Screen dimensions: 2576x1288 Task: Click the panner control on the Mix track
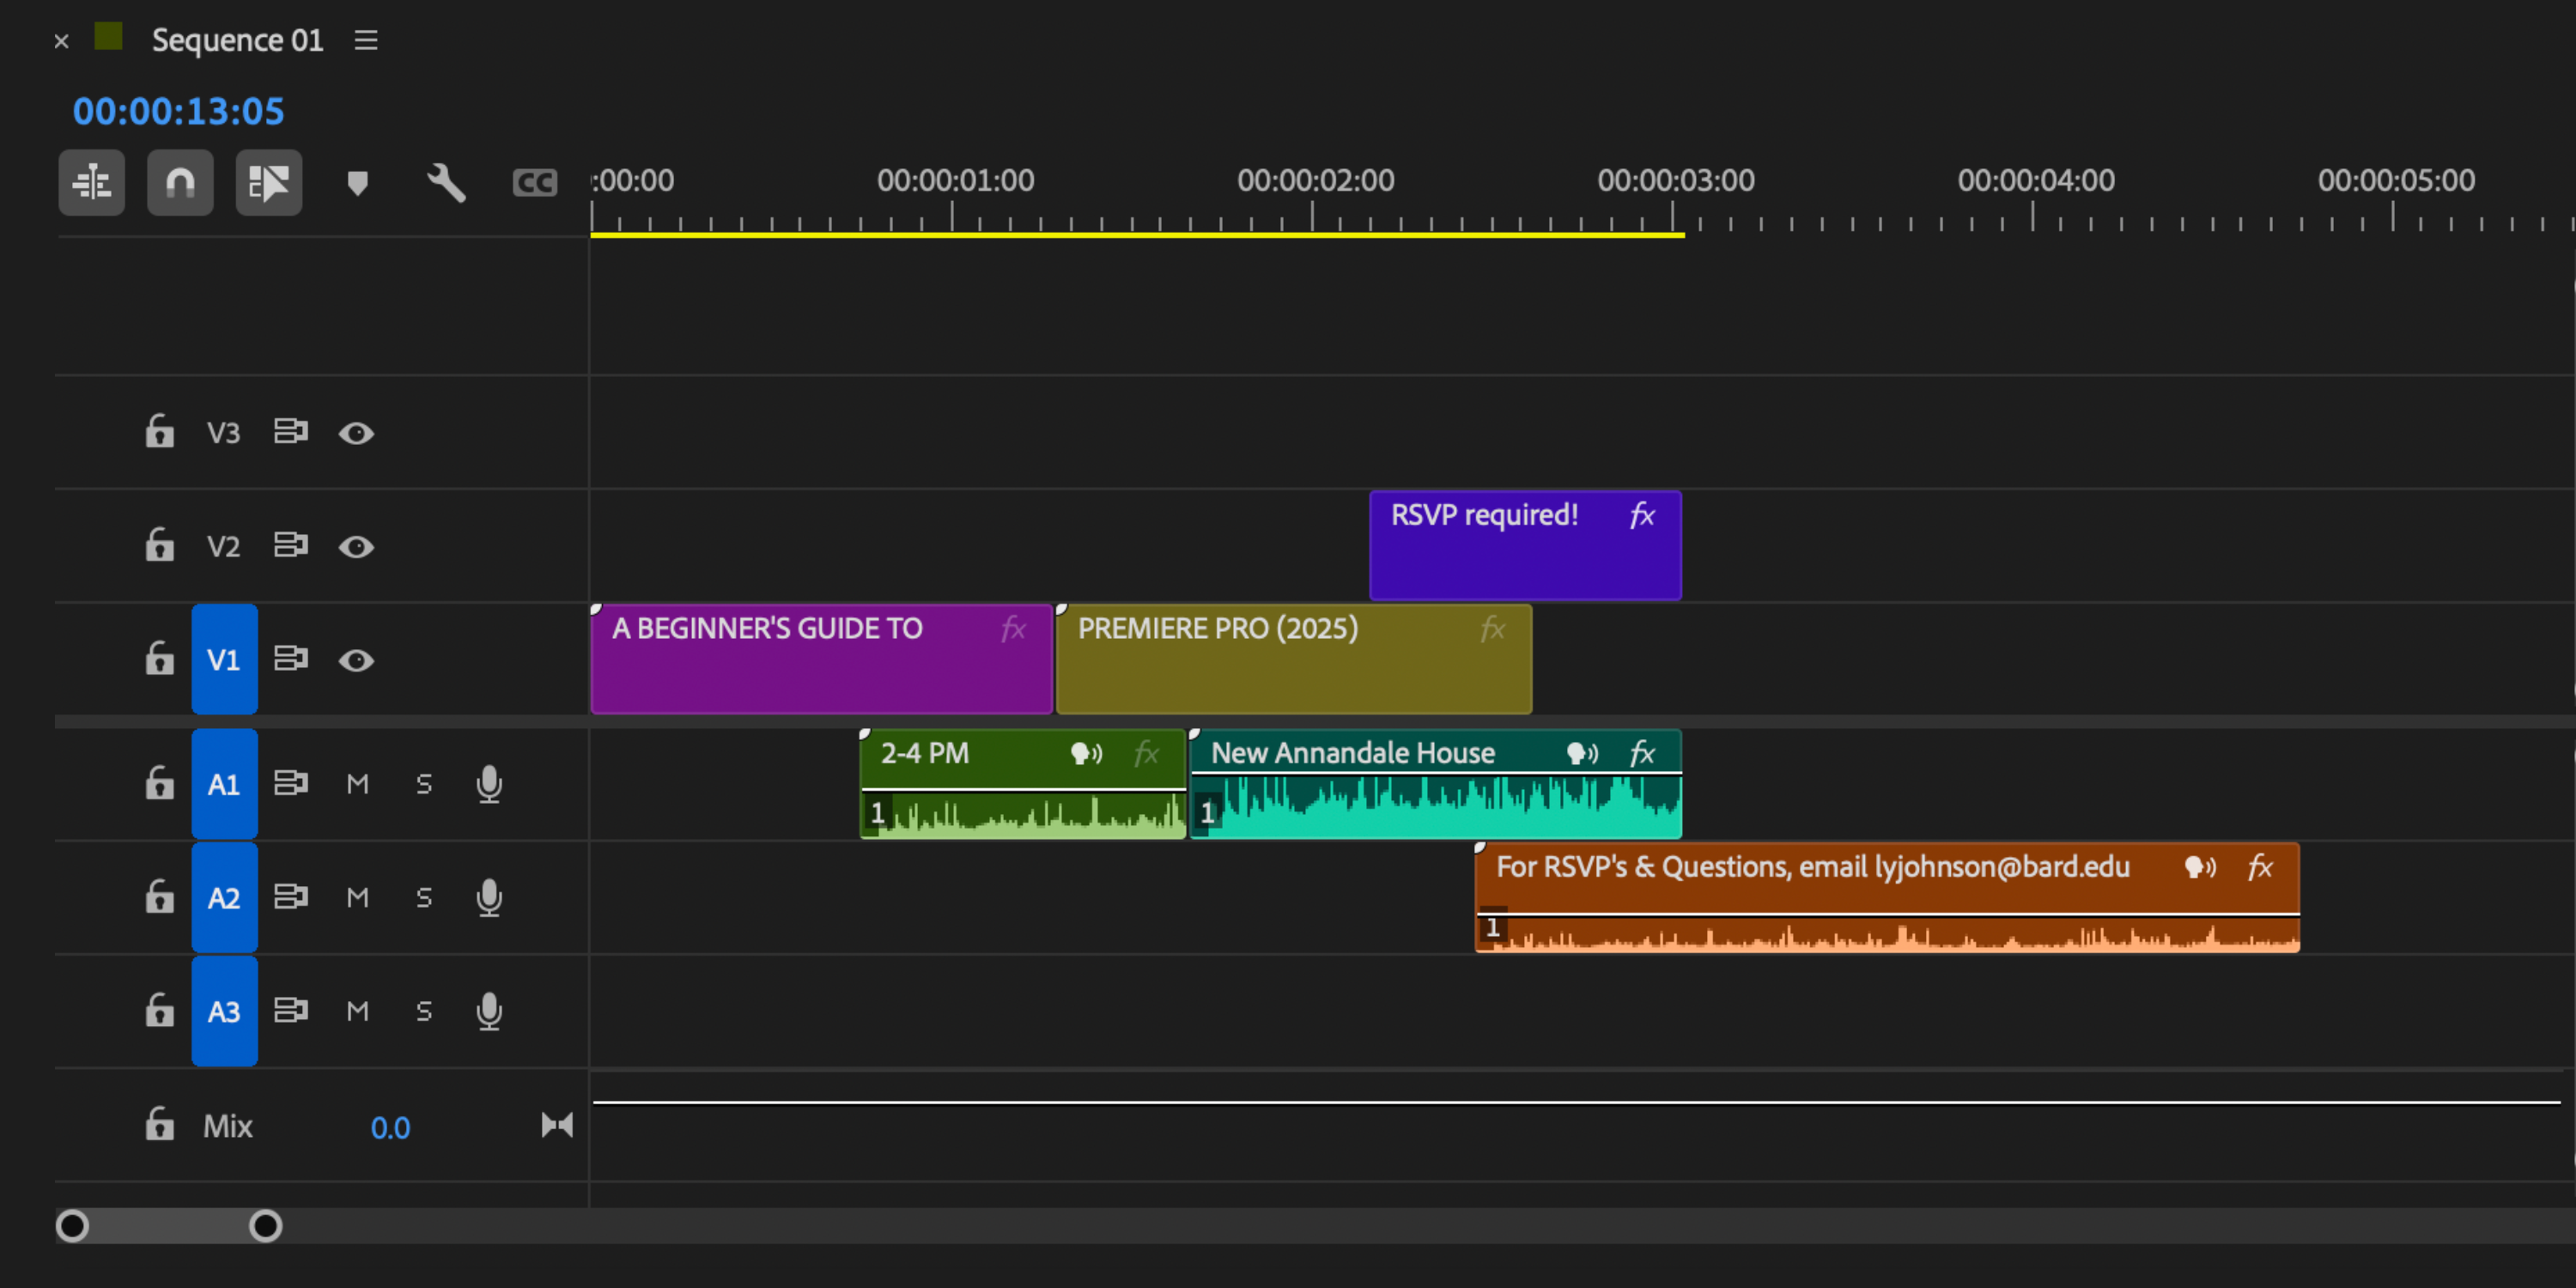pos(556,1125)
